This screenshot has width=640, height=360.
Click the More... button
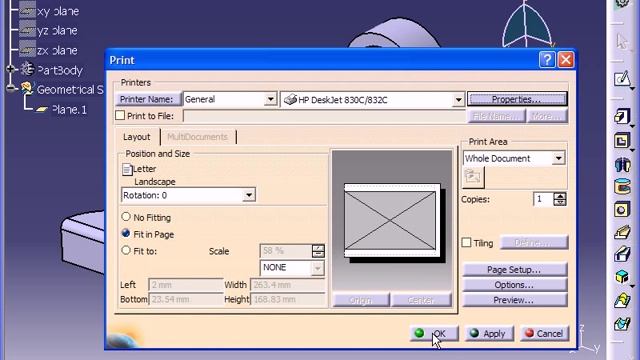point(547,116)
